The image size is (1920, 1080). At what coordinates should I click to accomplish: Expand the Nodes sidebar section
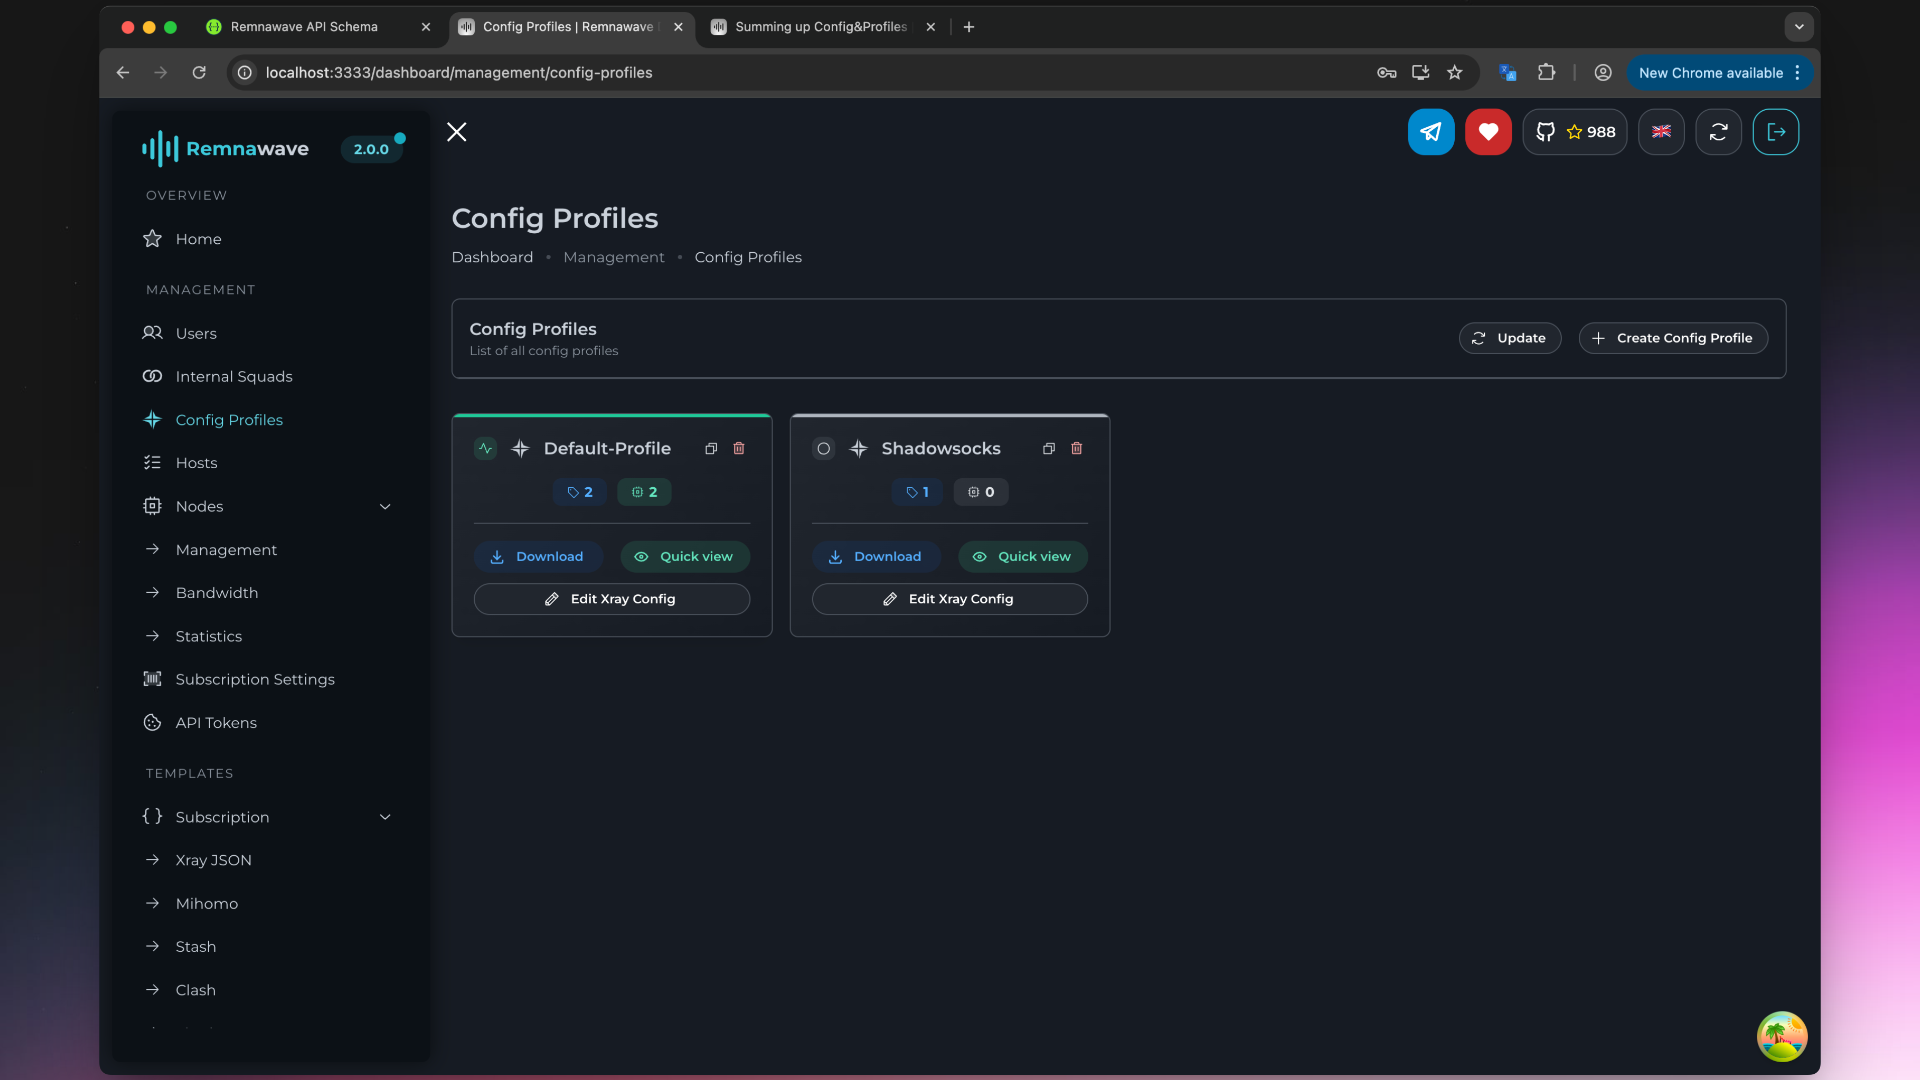pos(385,506)
